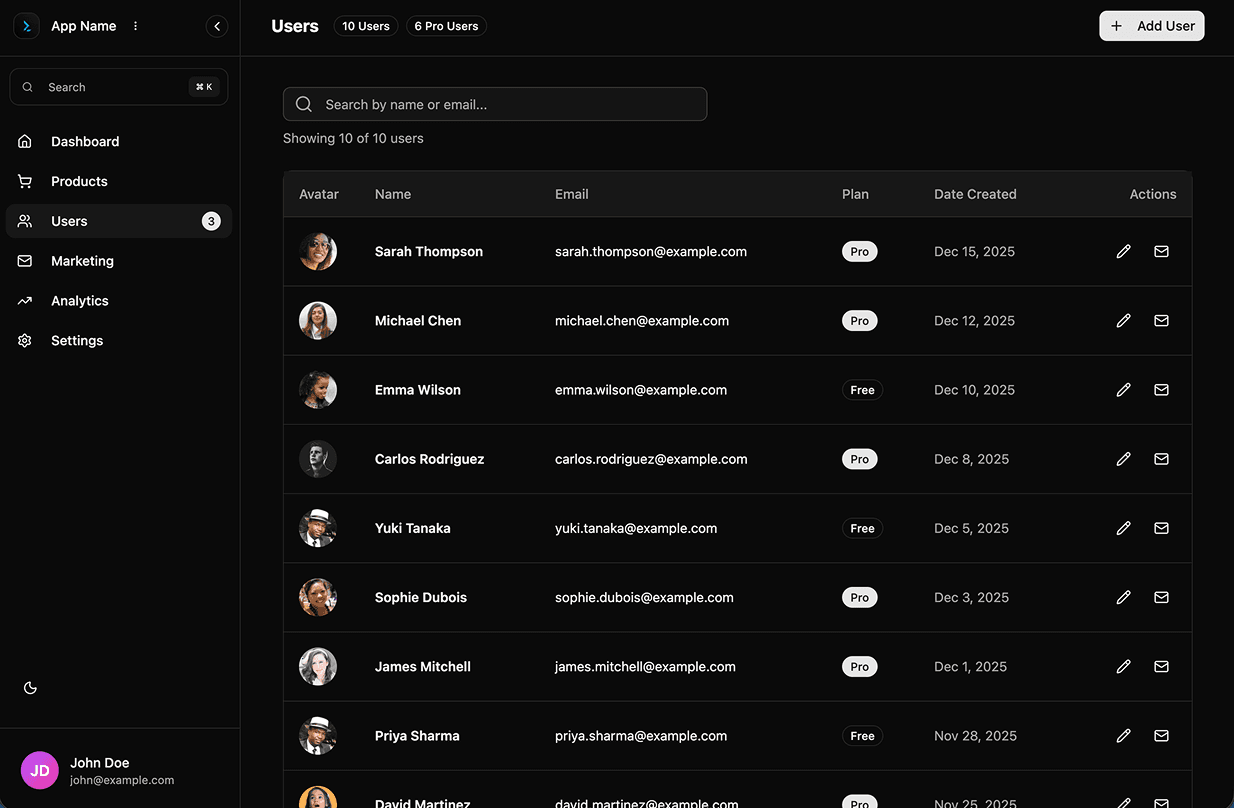This screenshot has height=808, width=1234.
Task: Open Marketing via its envelope icon
Action: pyautogui.click(x=24, y=260)
